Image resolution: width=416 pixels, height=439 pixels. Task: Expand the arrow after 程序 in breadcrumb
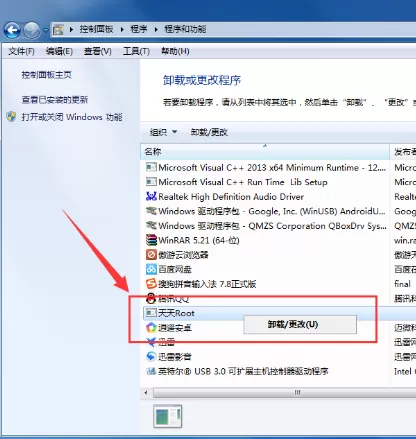pyautogui.click(x=156, y=30)
